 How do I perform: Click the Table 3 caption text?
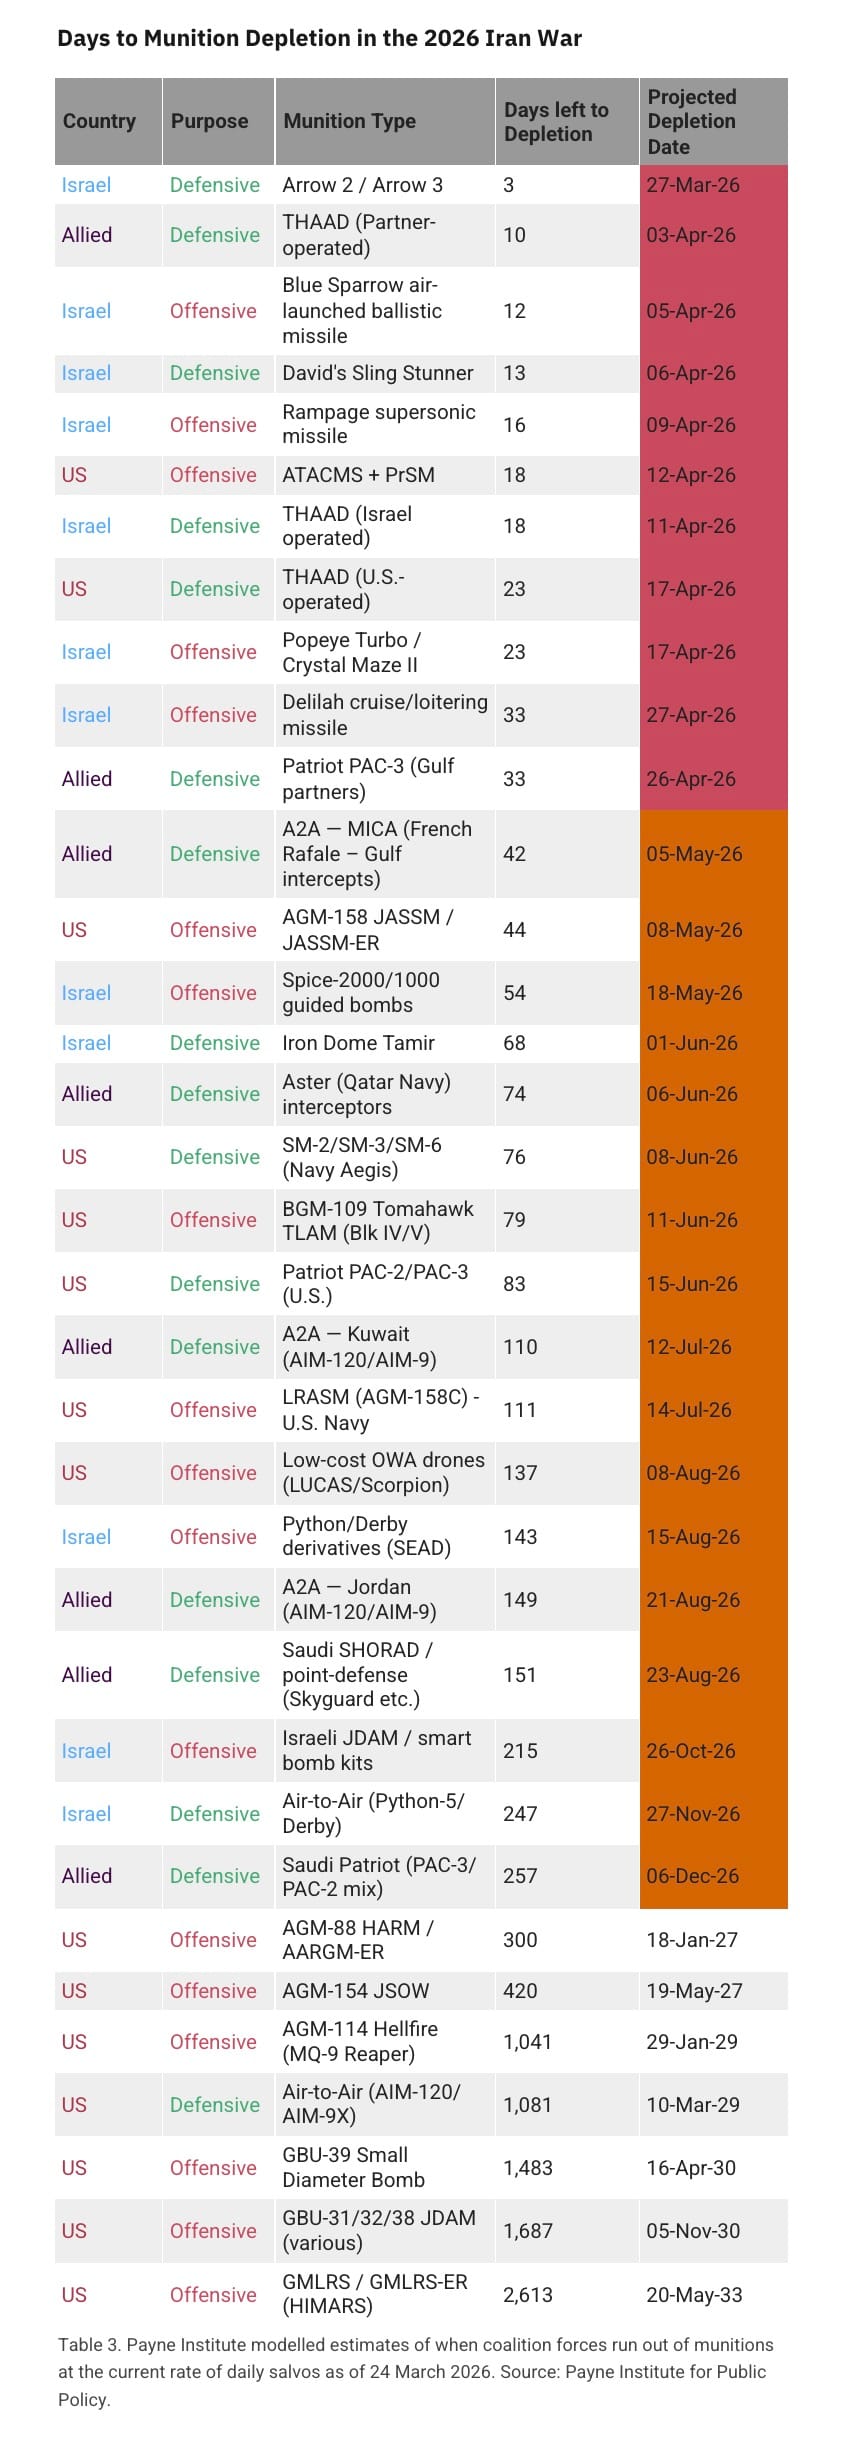[x=416, y=2372]
